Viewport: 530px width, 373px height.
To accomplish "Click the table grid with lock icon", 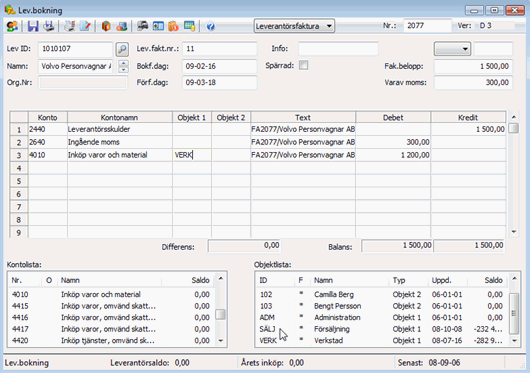I will (190, 26).
